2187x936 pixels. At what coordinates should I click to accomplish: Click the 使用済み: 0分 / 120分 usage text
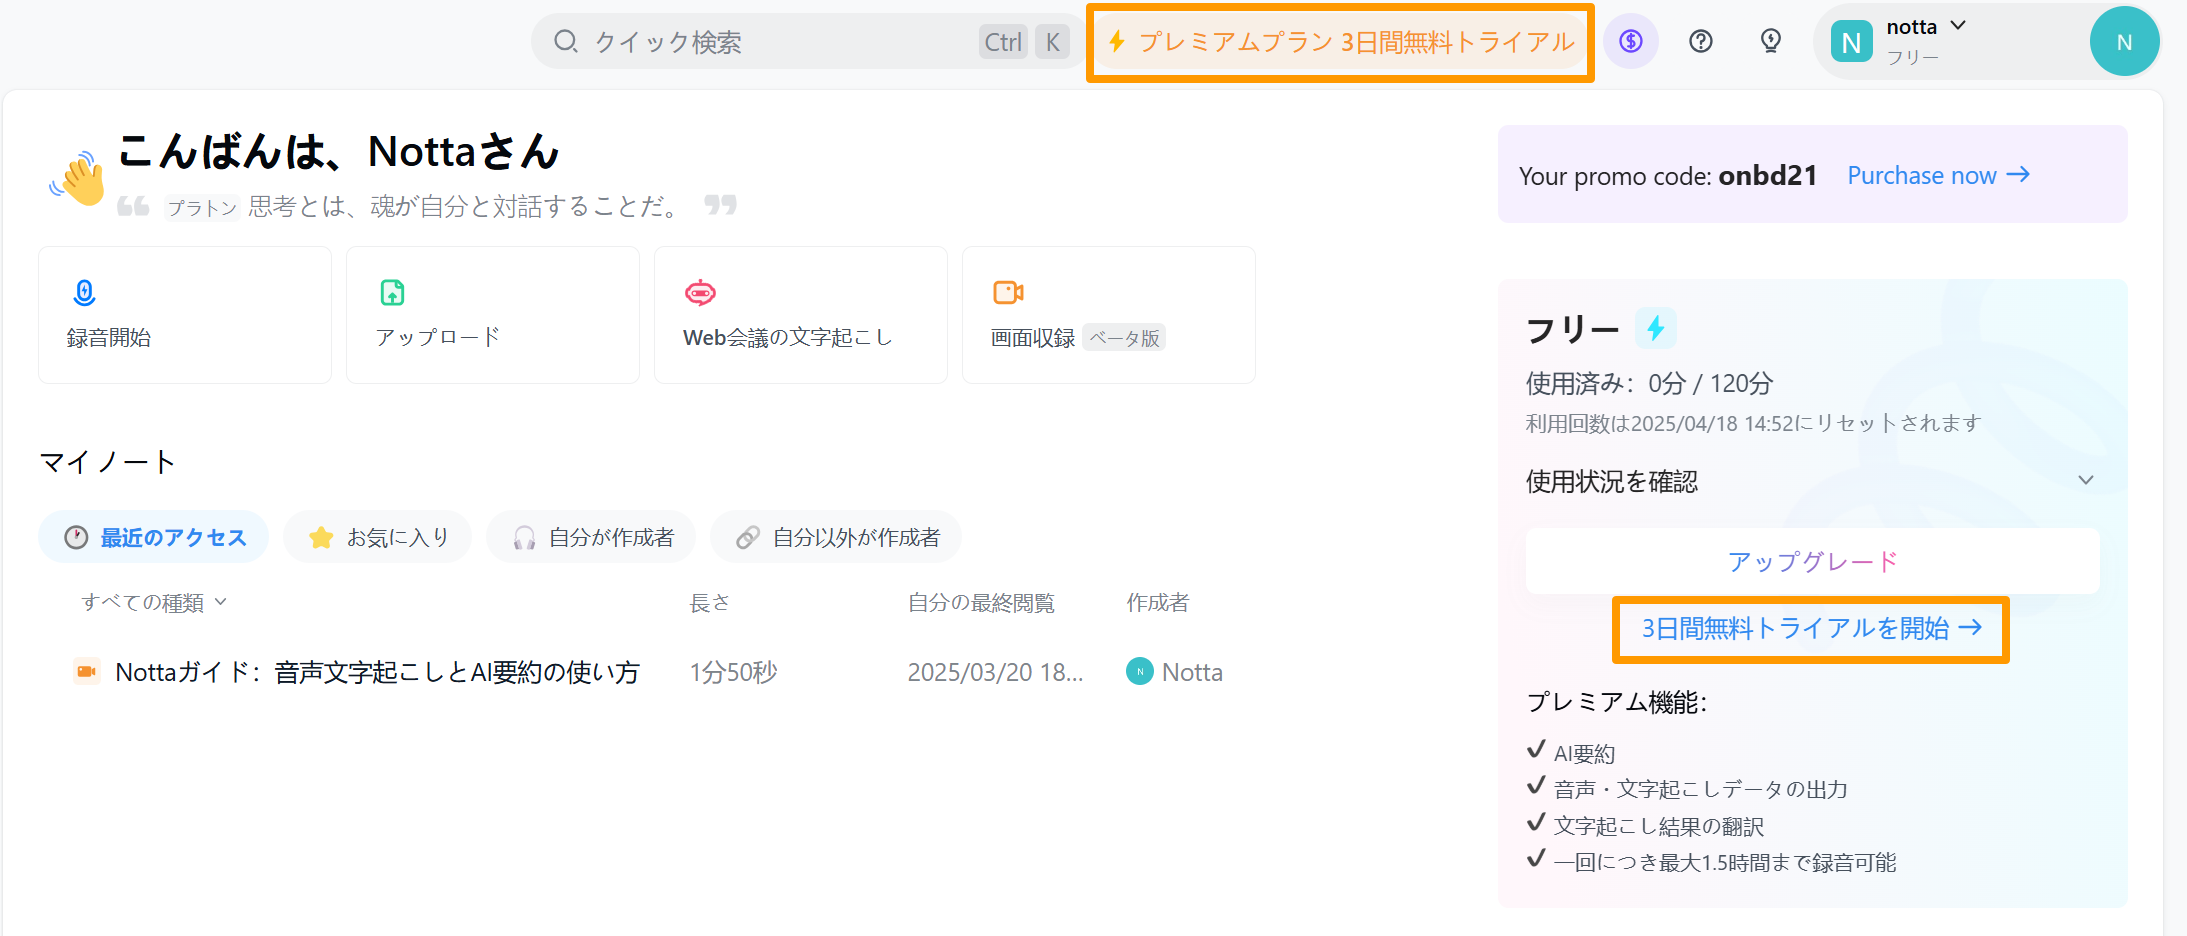1649,383
